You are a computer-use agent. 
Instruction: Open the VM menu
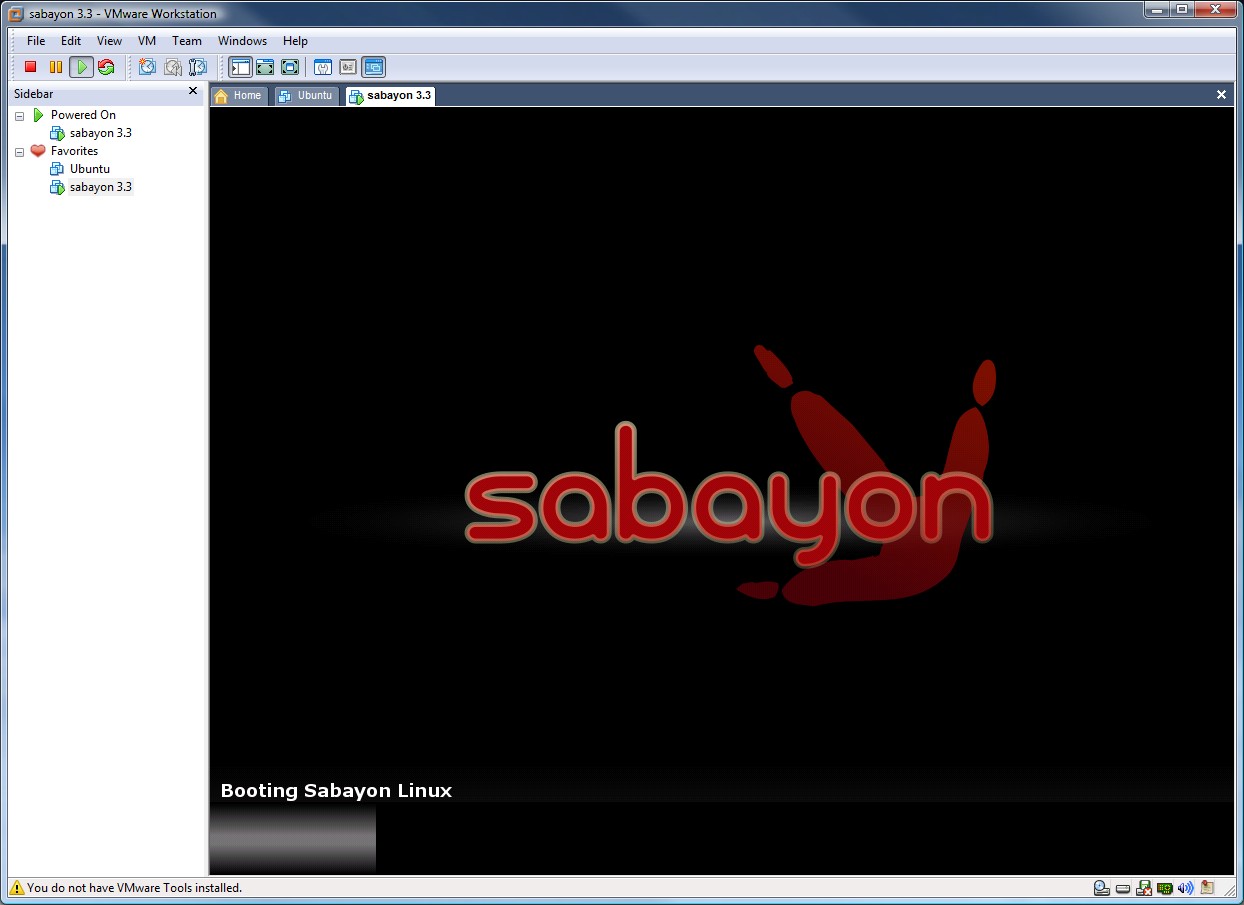pos(147,41)
